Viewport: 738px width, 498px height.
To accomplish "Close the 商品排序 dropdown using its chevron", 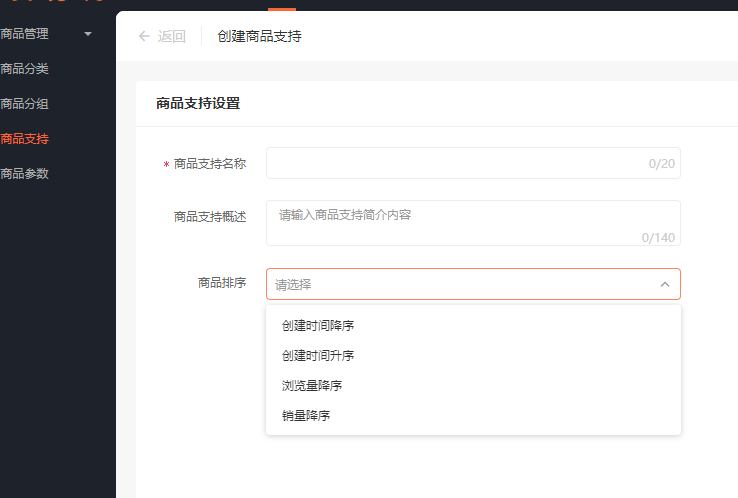I will (665, 284).
